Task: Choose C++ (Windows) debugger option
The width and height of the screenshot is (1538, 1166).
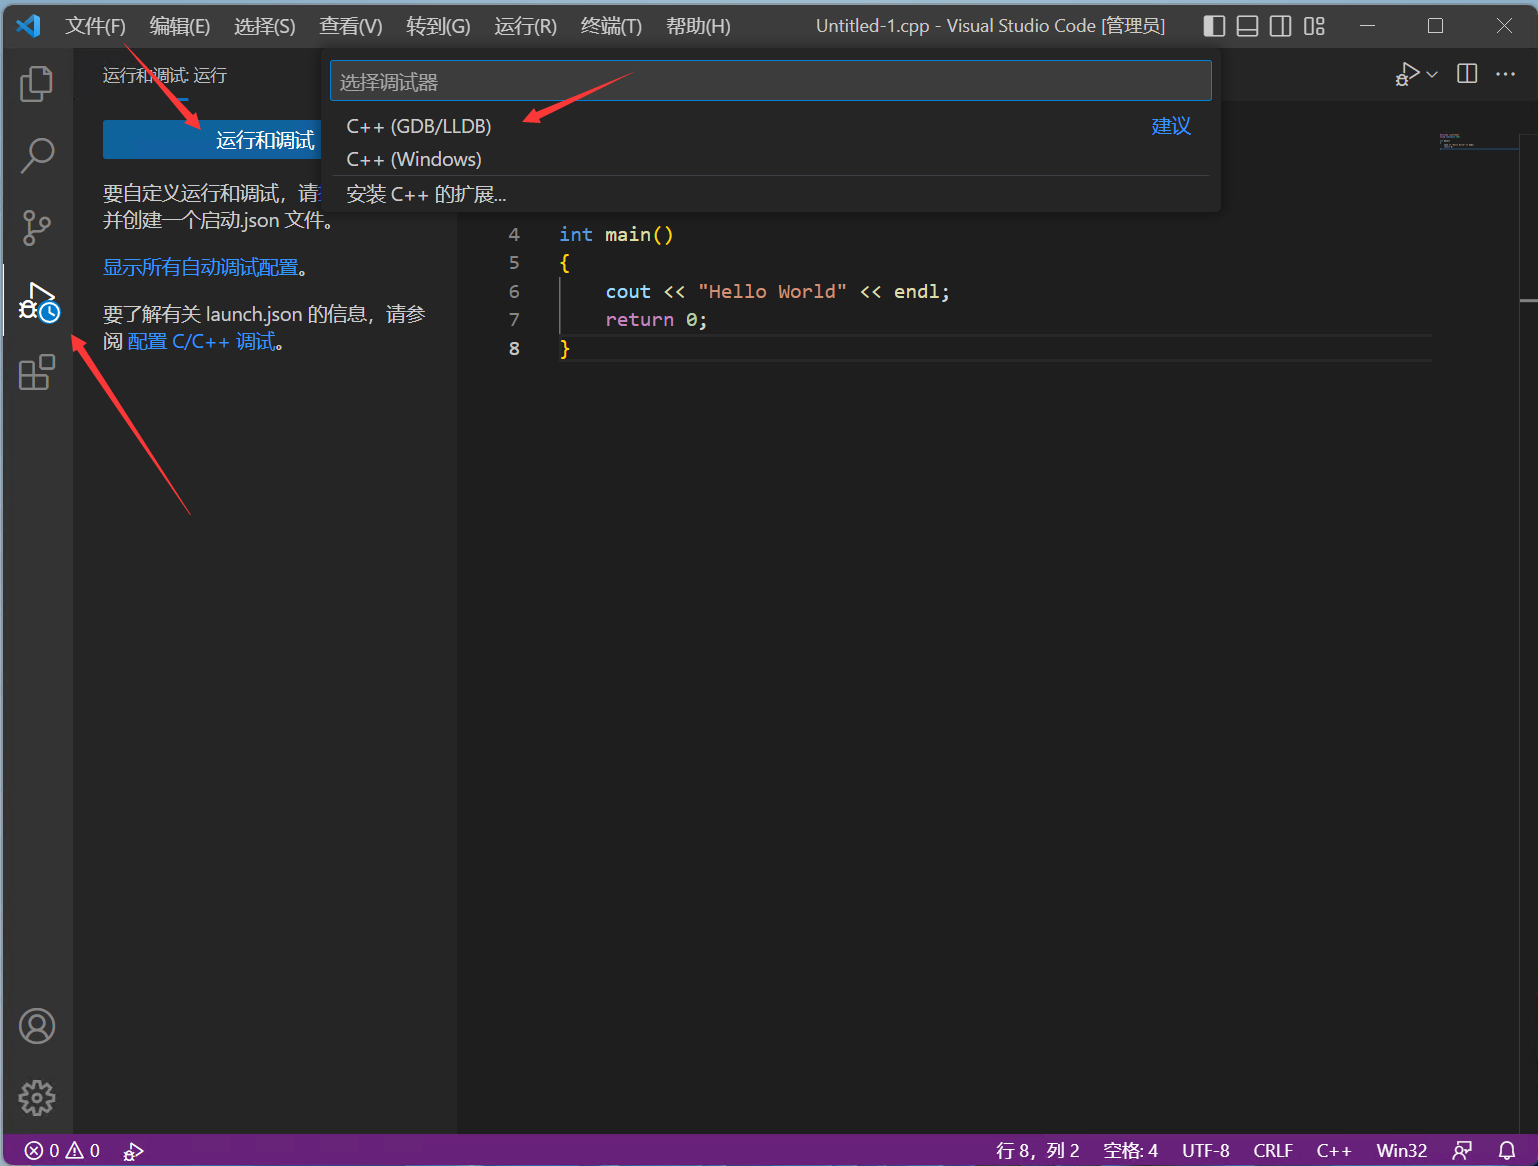Action: [x=770, y=159]
